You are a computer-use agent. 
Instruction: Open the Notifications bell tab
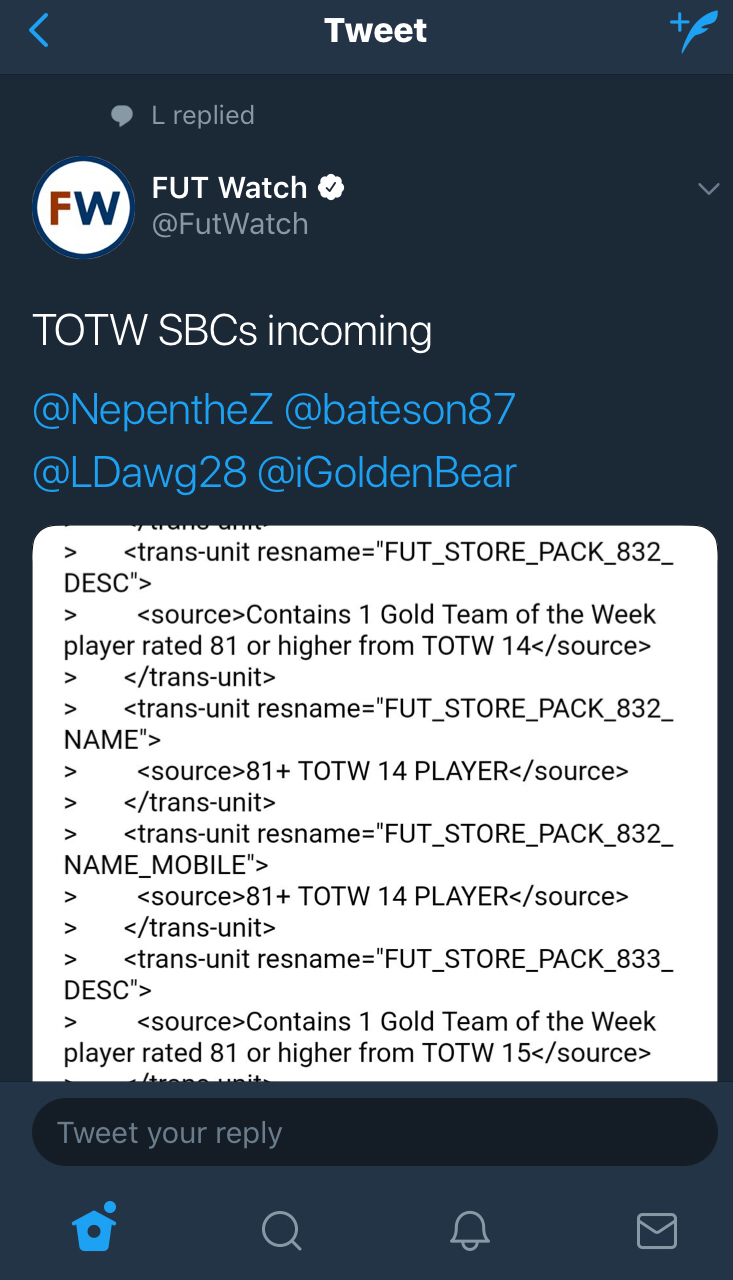tap(469, 1230)
